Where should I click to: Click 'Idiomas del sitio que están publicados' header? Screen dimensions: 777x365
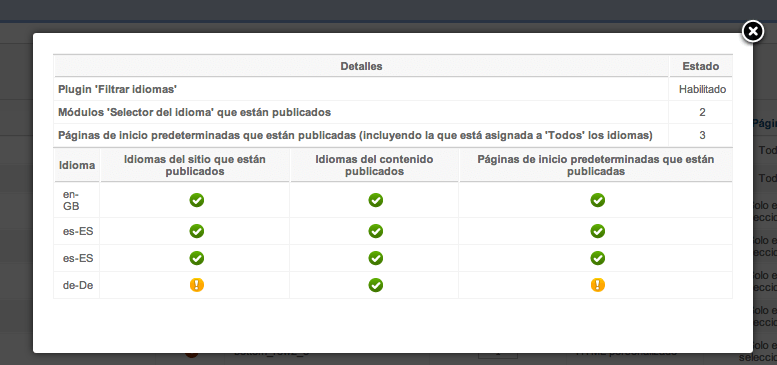[195, 165]
